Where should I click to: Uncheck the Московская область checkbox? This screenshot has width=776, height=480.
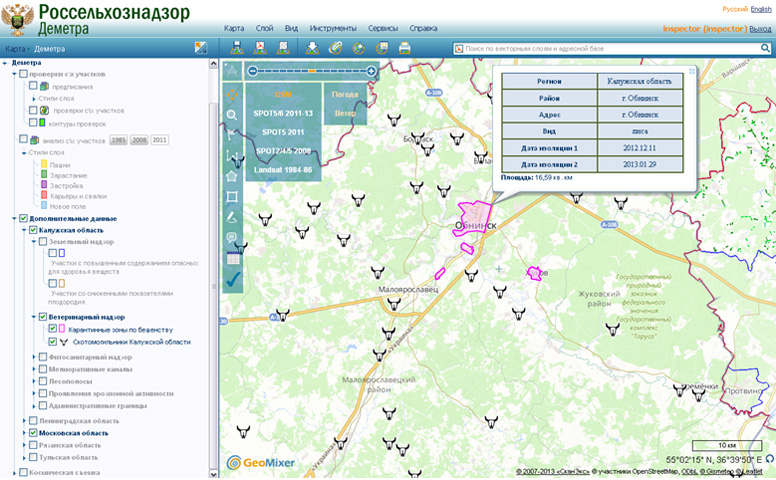(33, 432)
